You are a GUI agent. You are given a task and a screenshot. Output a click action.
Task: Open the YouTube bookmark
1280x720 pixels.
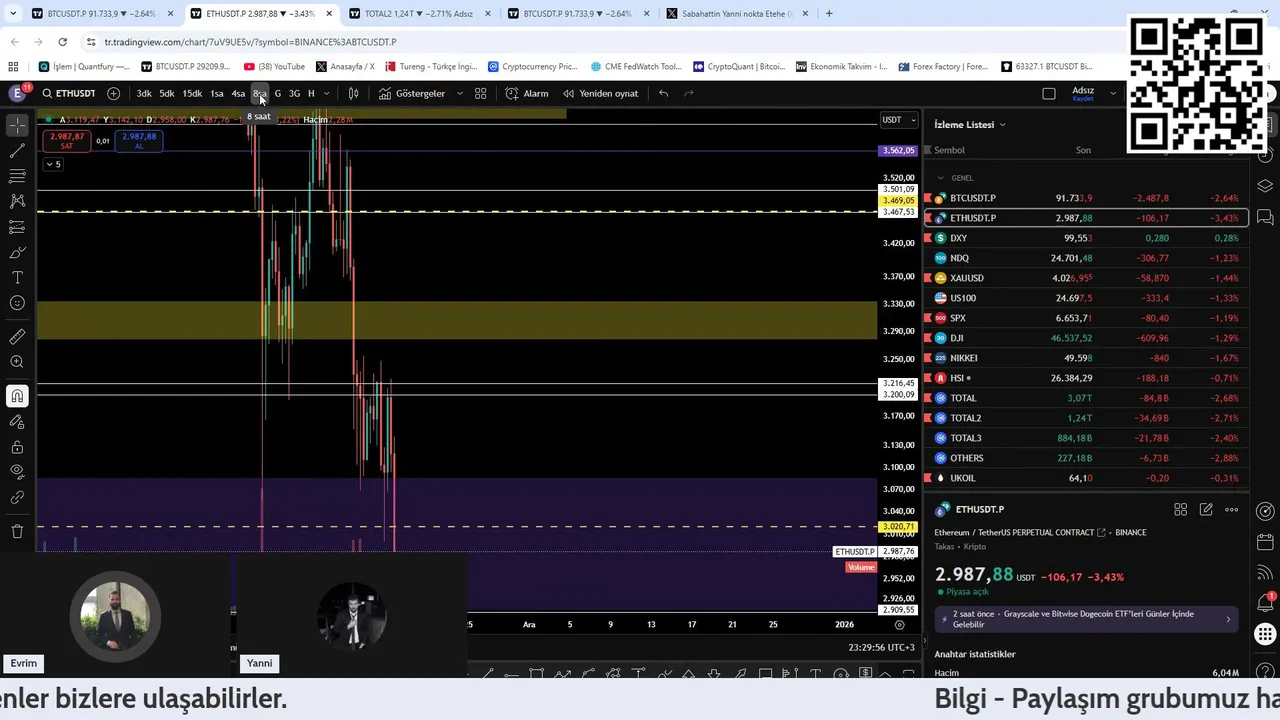click(x=275, y=66)
